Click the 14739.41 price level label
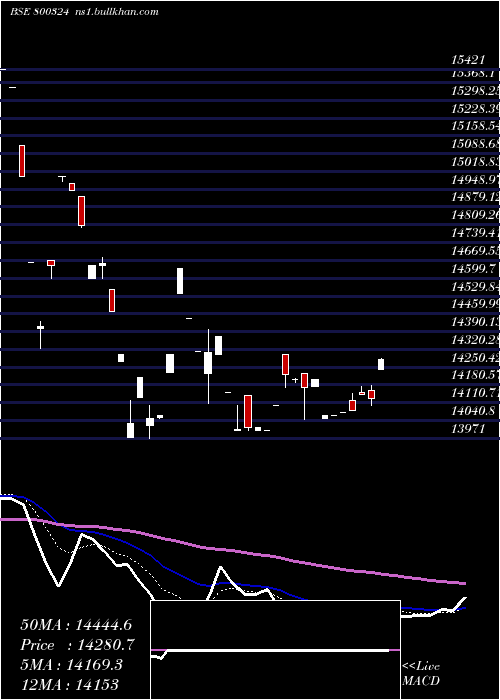 (x=475, y=233)
